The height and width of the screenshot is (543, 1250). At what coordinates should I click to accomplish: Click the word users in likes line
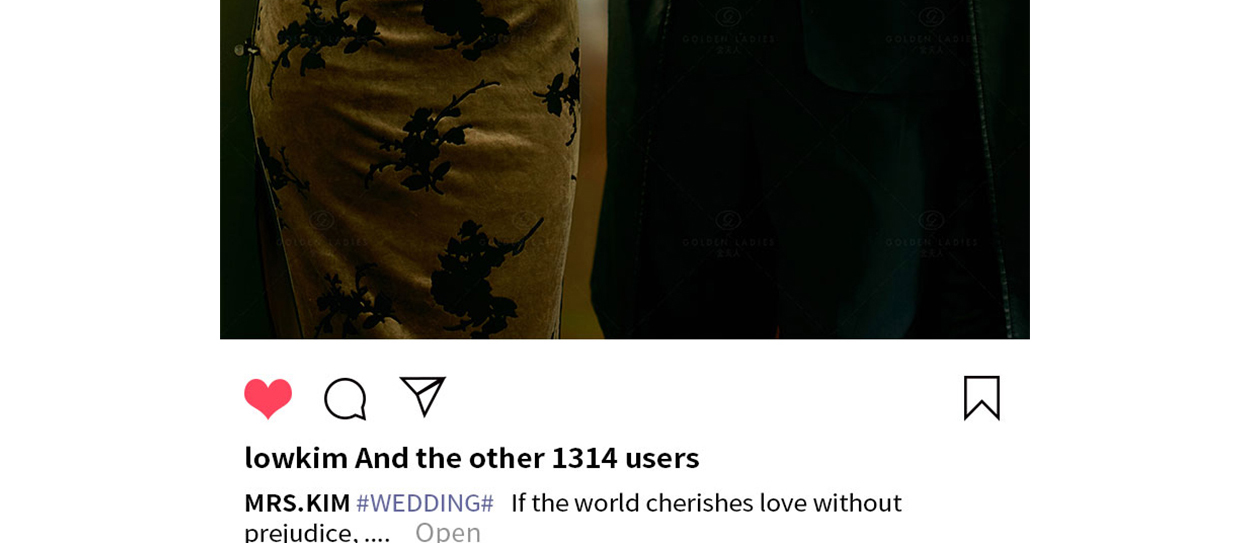click(x=662, y=457)
